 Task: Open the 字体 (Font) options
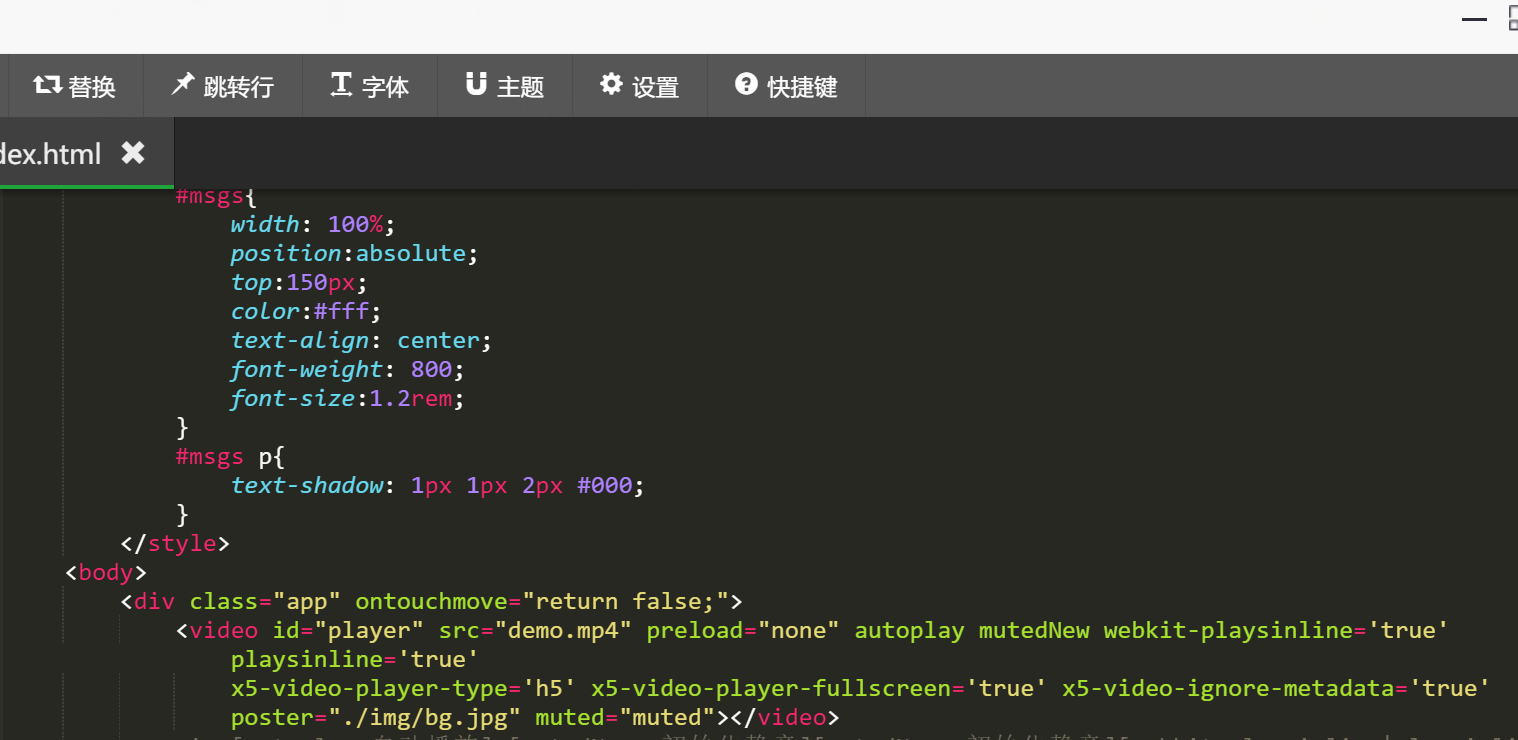(341, 85)
